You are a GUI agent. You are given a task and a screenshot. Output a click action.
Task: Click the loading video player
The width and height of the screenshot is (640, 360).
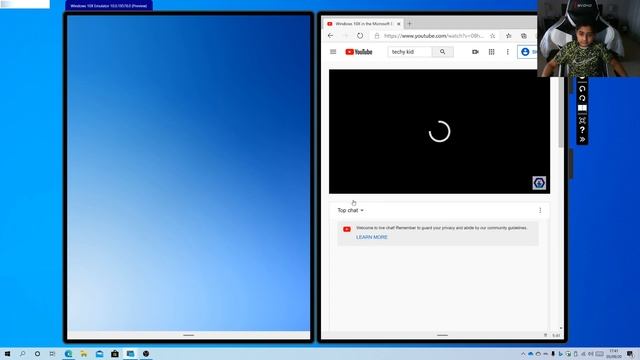[439, 131]
